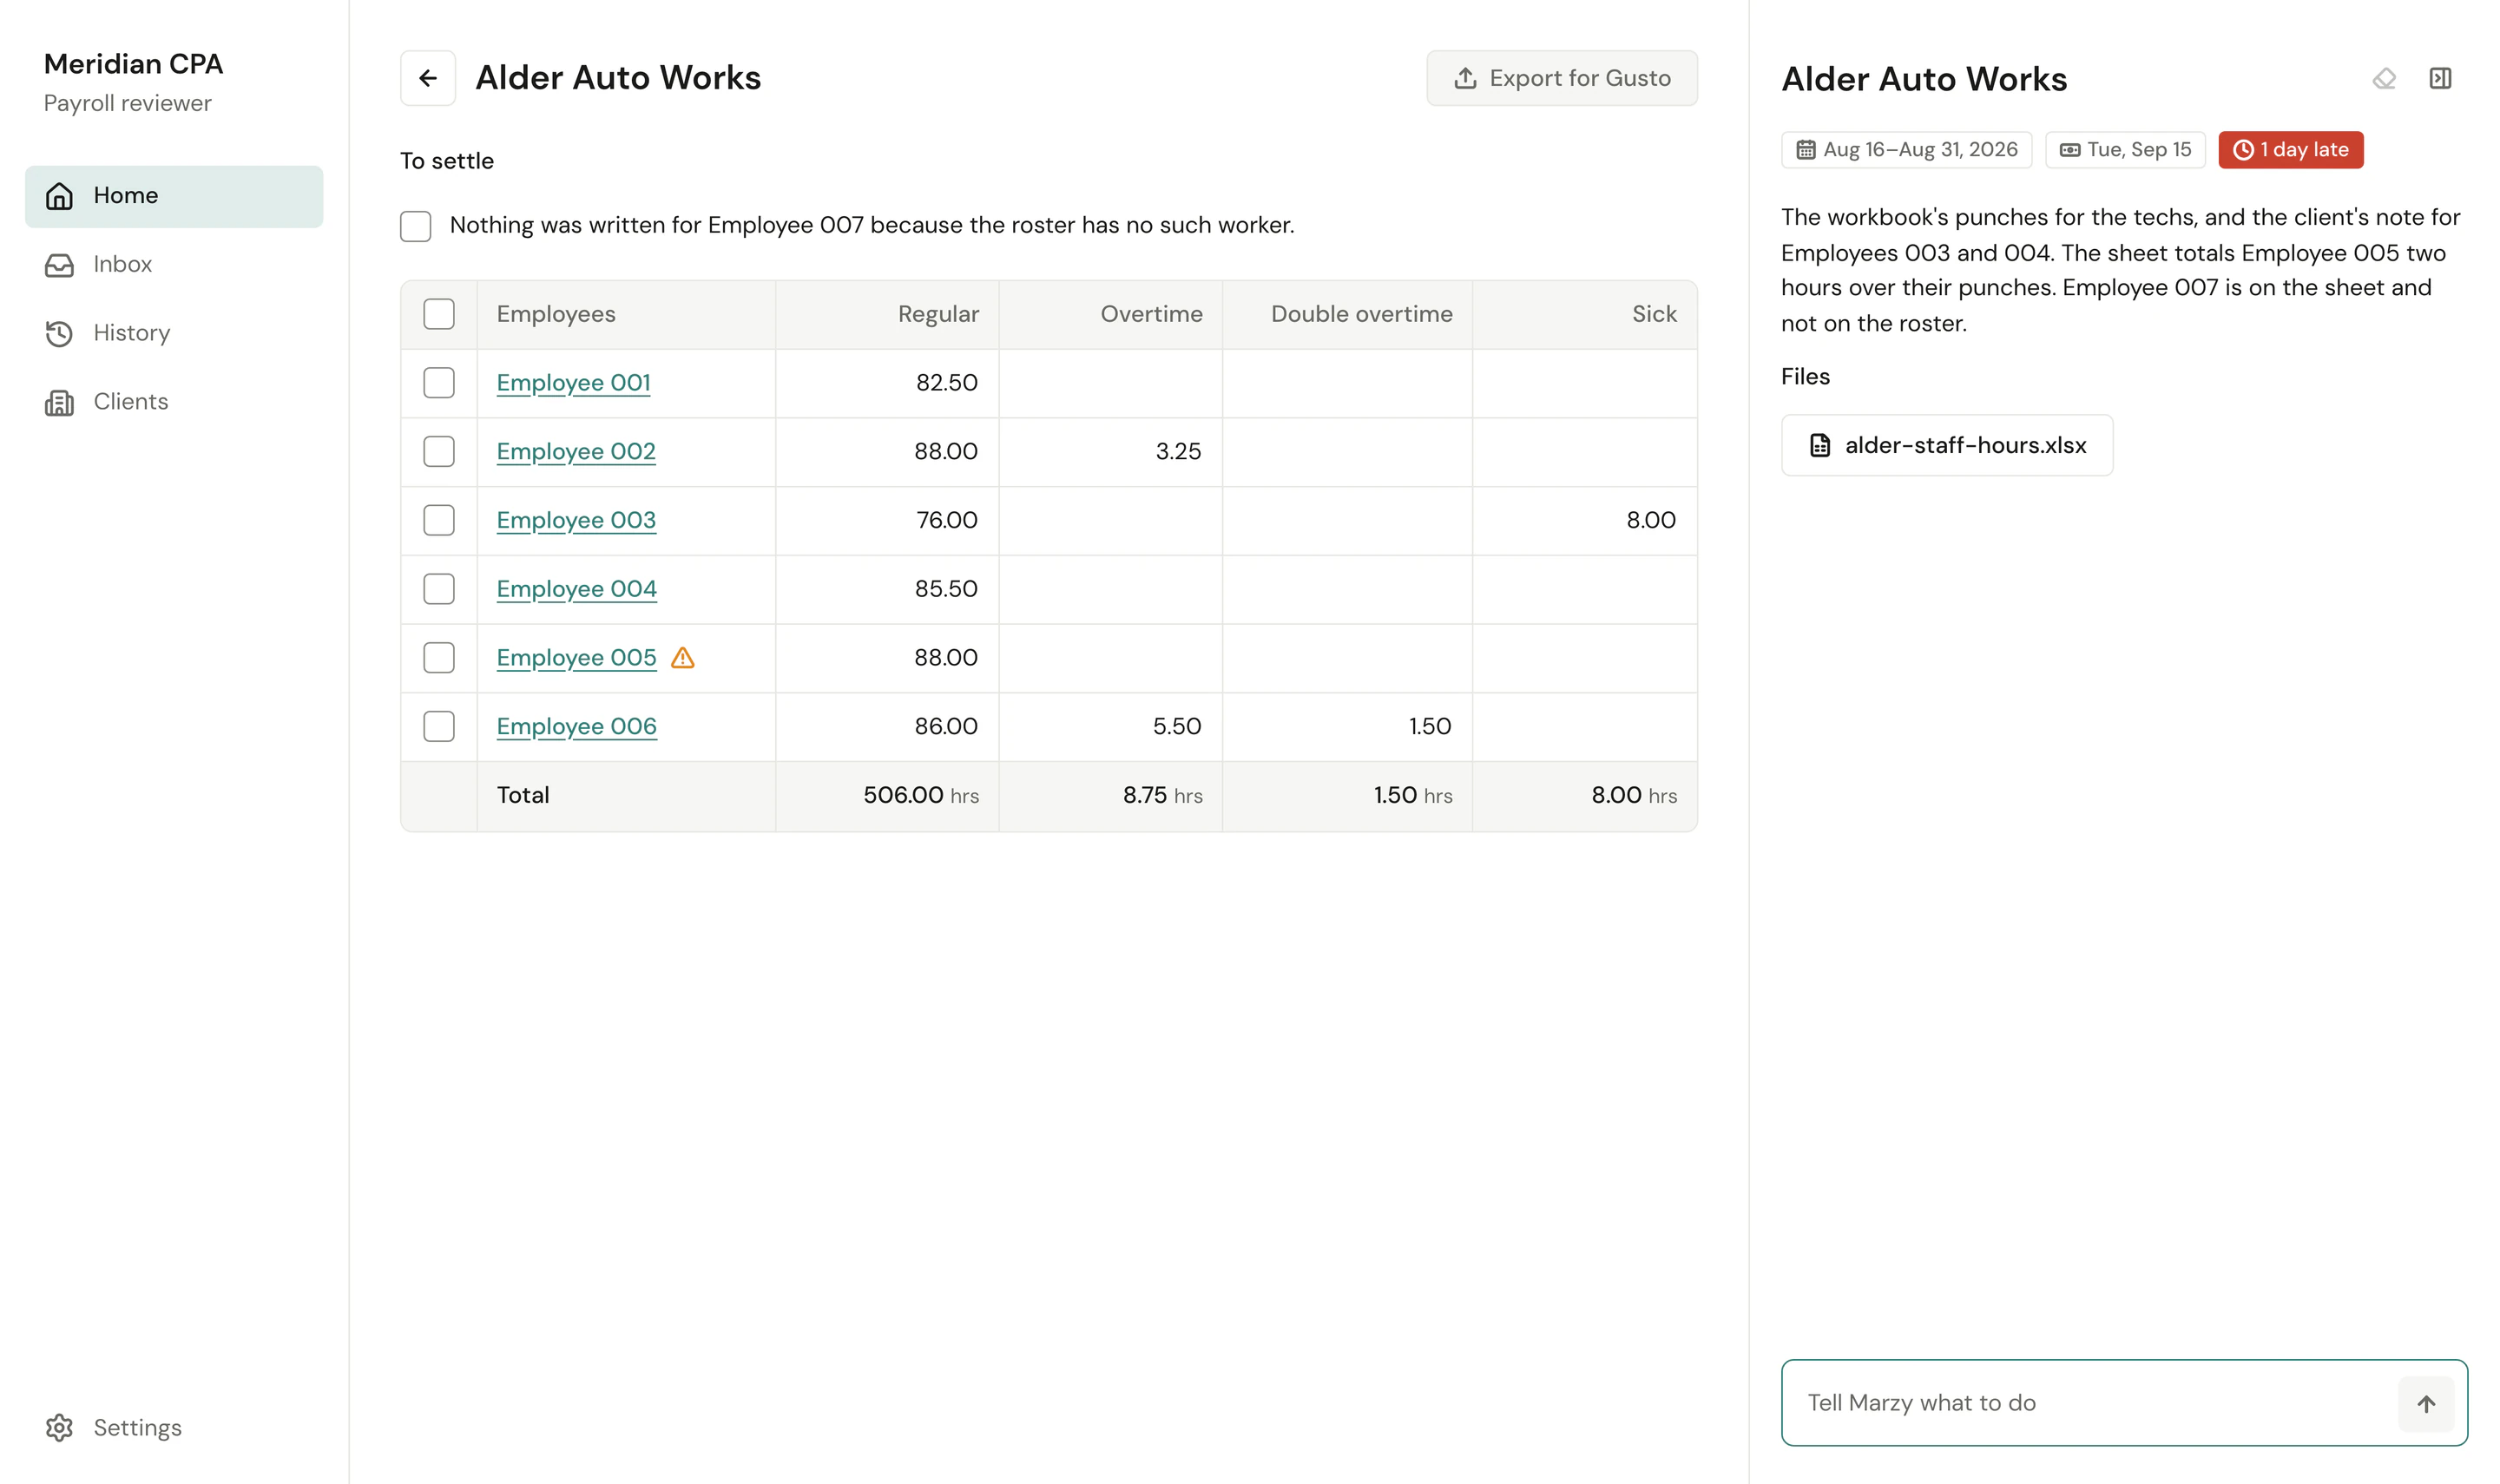
Task: Open the Employee 006 link
Action: click(577, 726)
